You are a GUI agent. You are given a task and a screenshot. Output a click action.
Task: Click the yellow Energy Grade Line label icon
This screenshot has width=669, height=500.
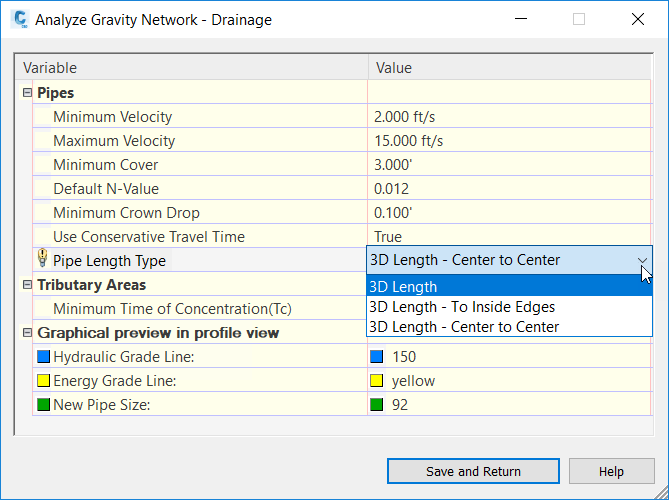[x=43, y=381]
